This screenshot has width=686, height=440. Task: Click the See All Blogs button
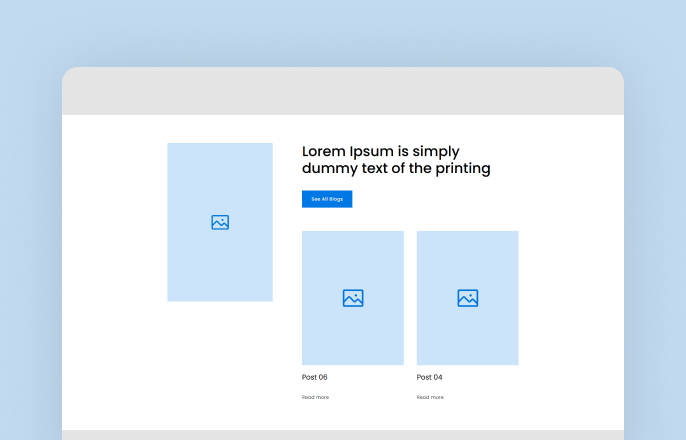[x=327, y=199]
